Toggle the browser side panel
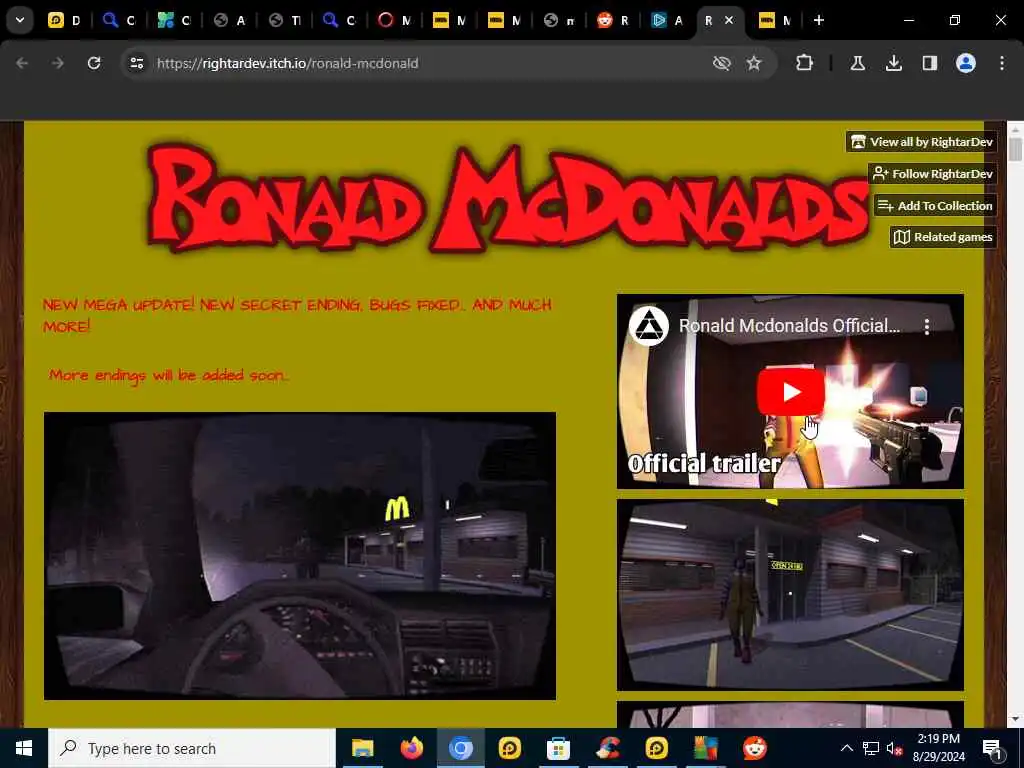This screenshot has height=768, width=1024. pos(929,63)
